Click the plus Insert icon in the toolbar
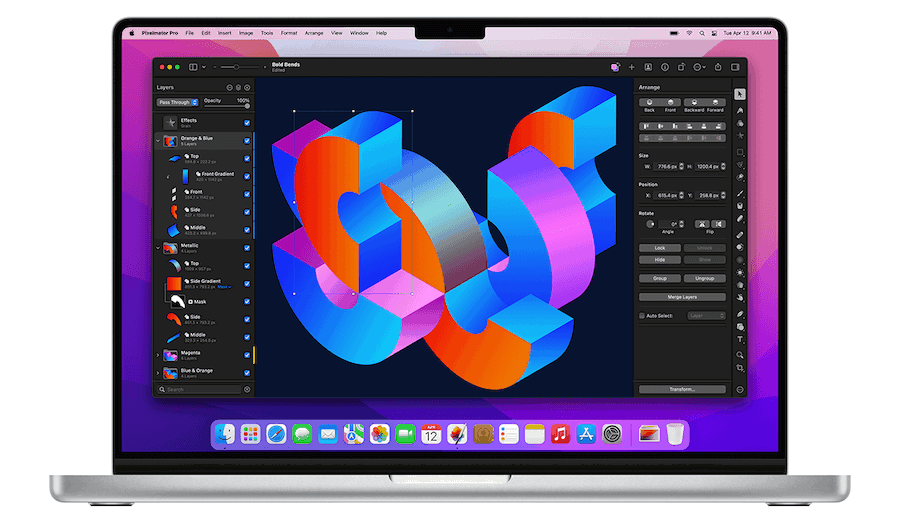 pyautogui.click(x=632, y=67)
